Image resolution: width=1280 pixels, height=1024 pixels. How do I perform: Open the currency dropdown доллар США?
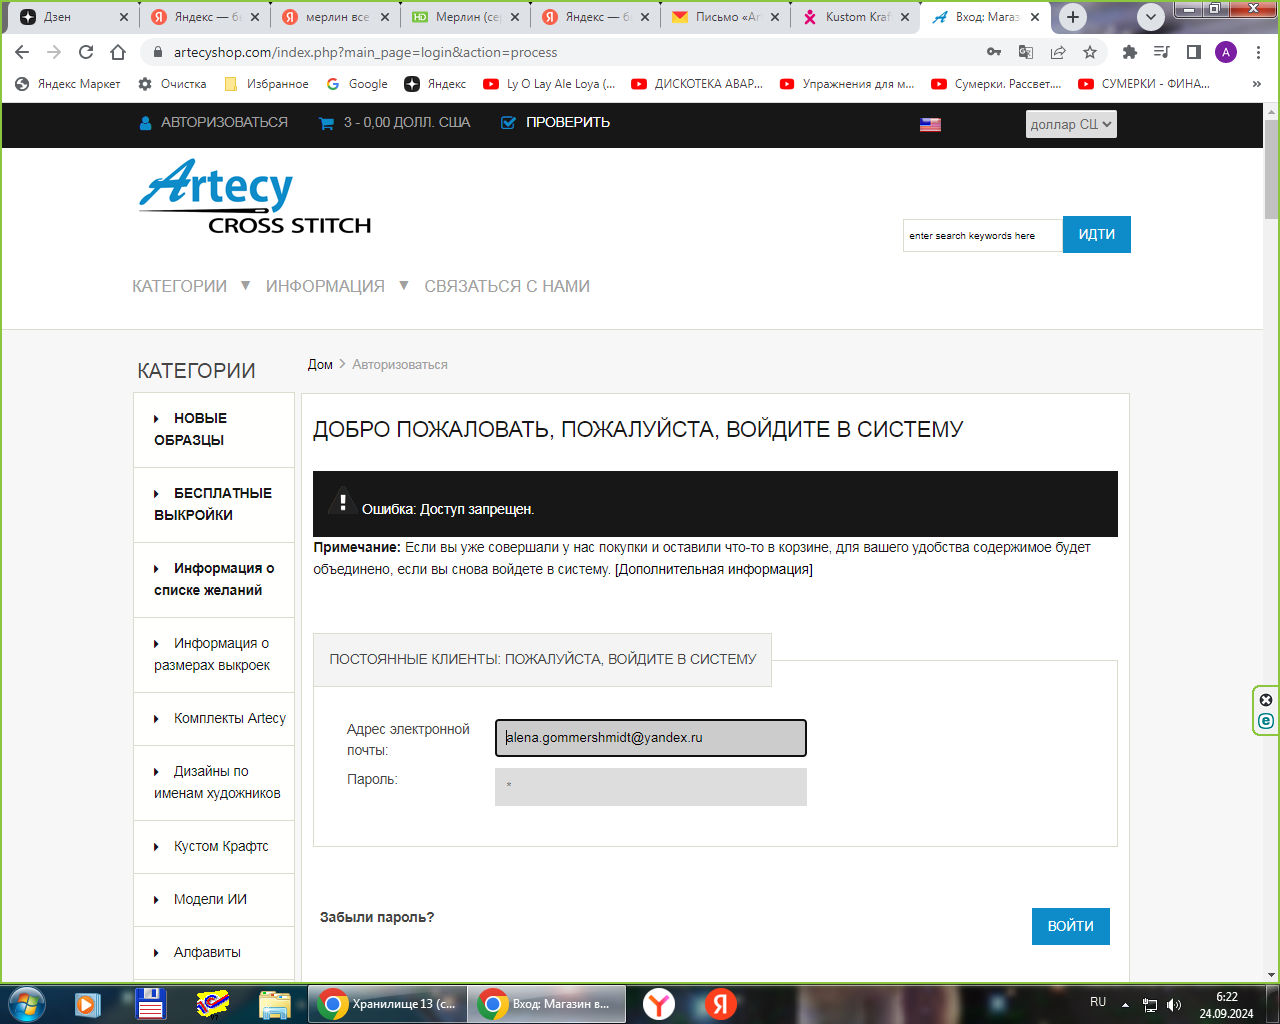pyautogui.click(x=1071, y=124)
